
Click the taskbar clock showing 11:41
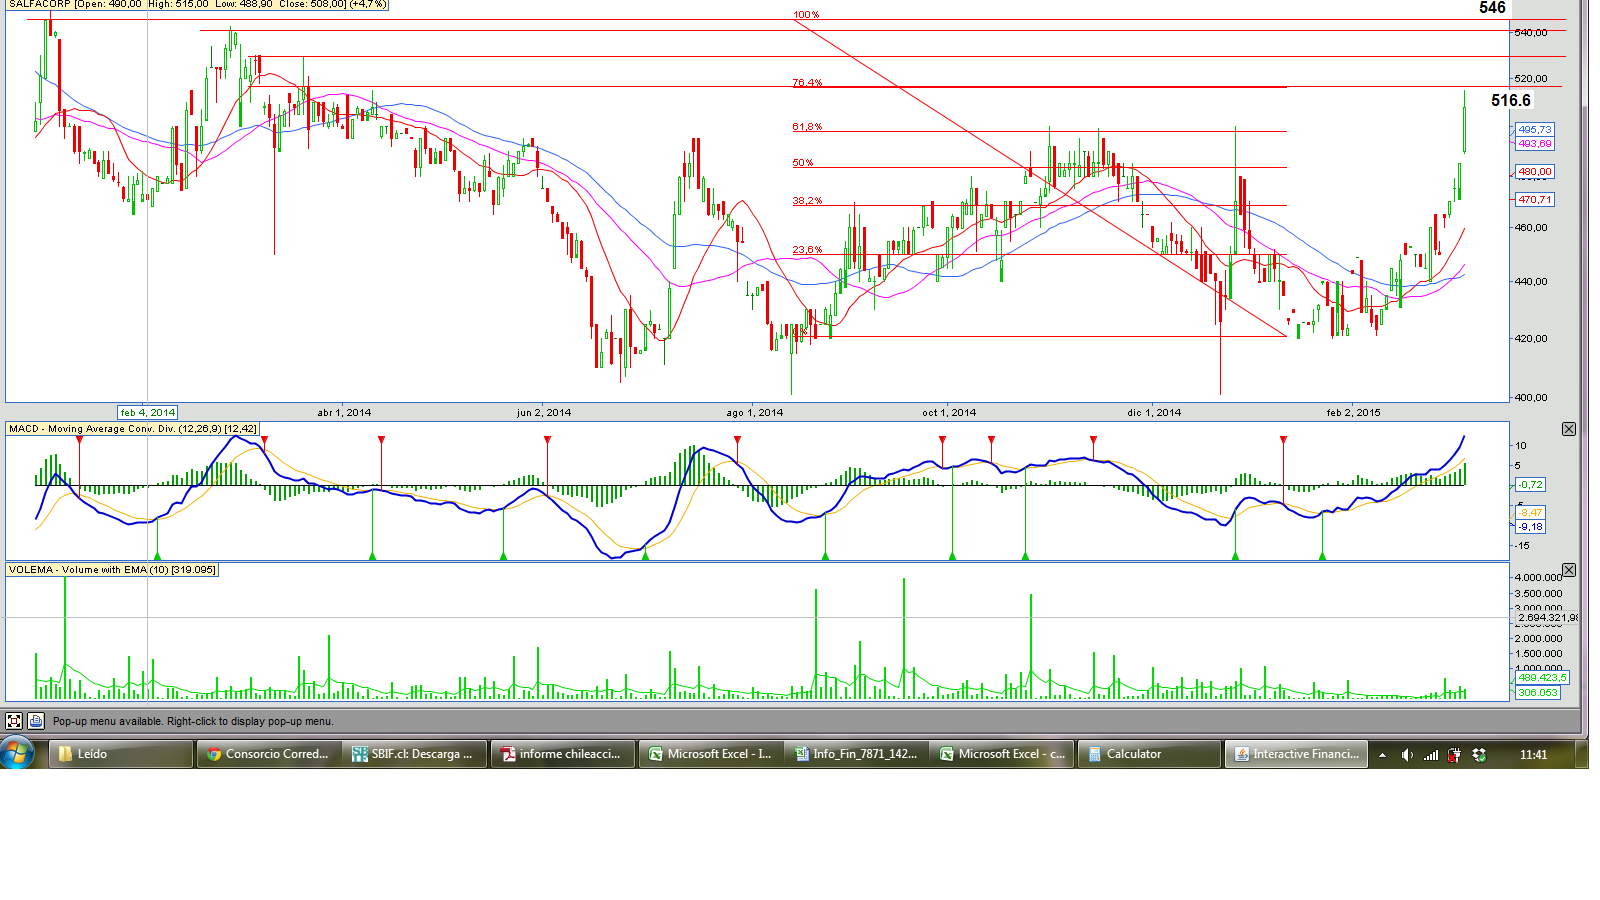[x=1533, y=755]
